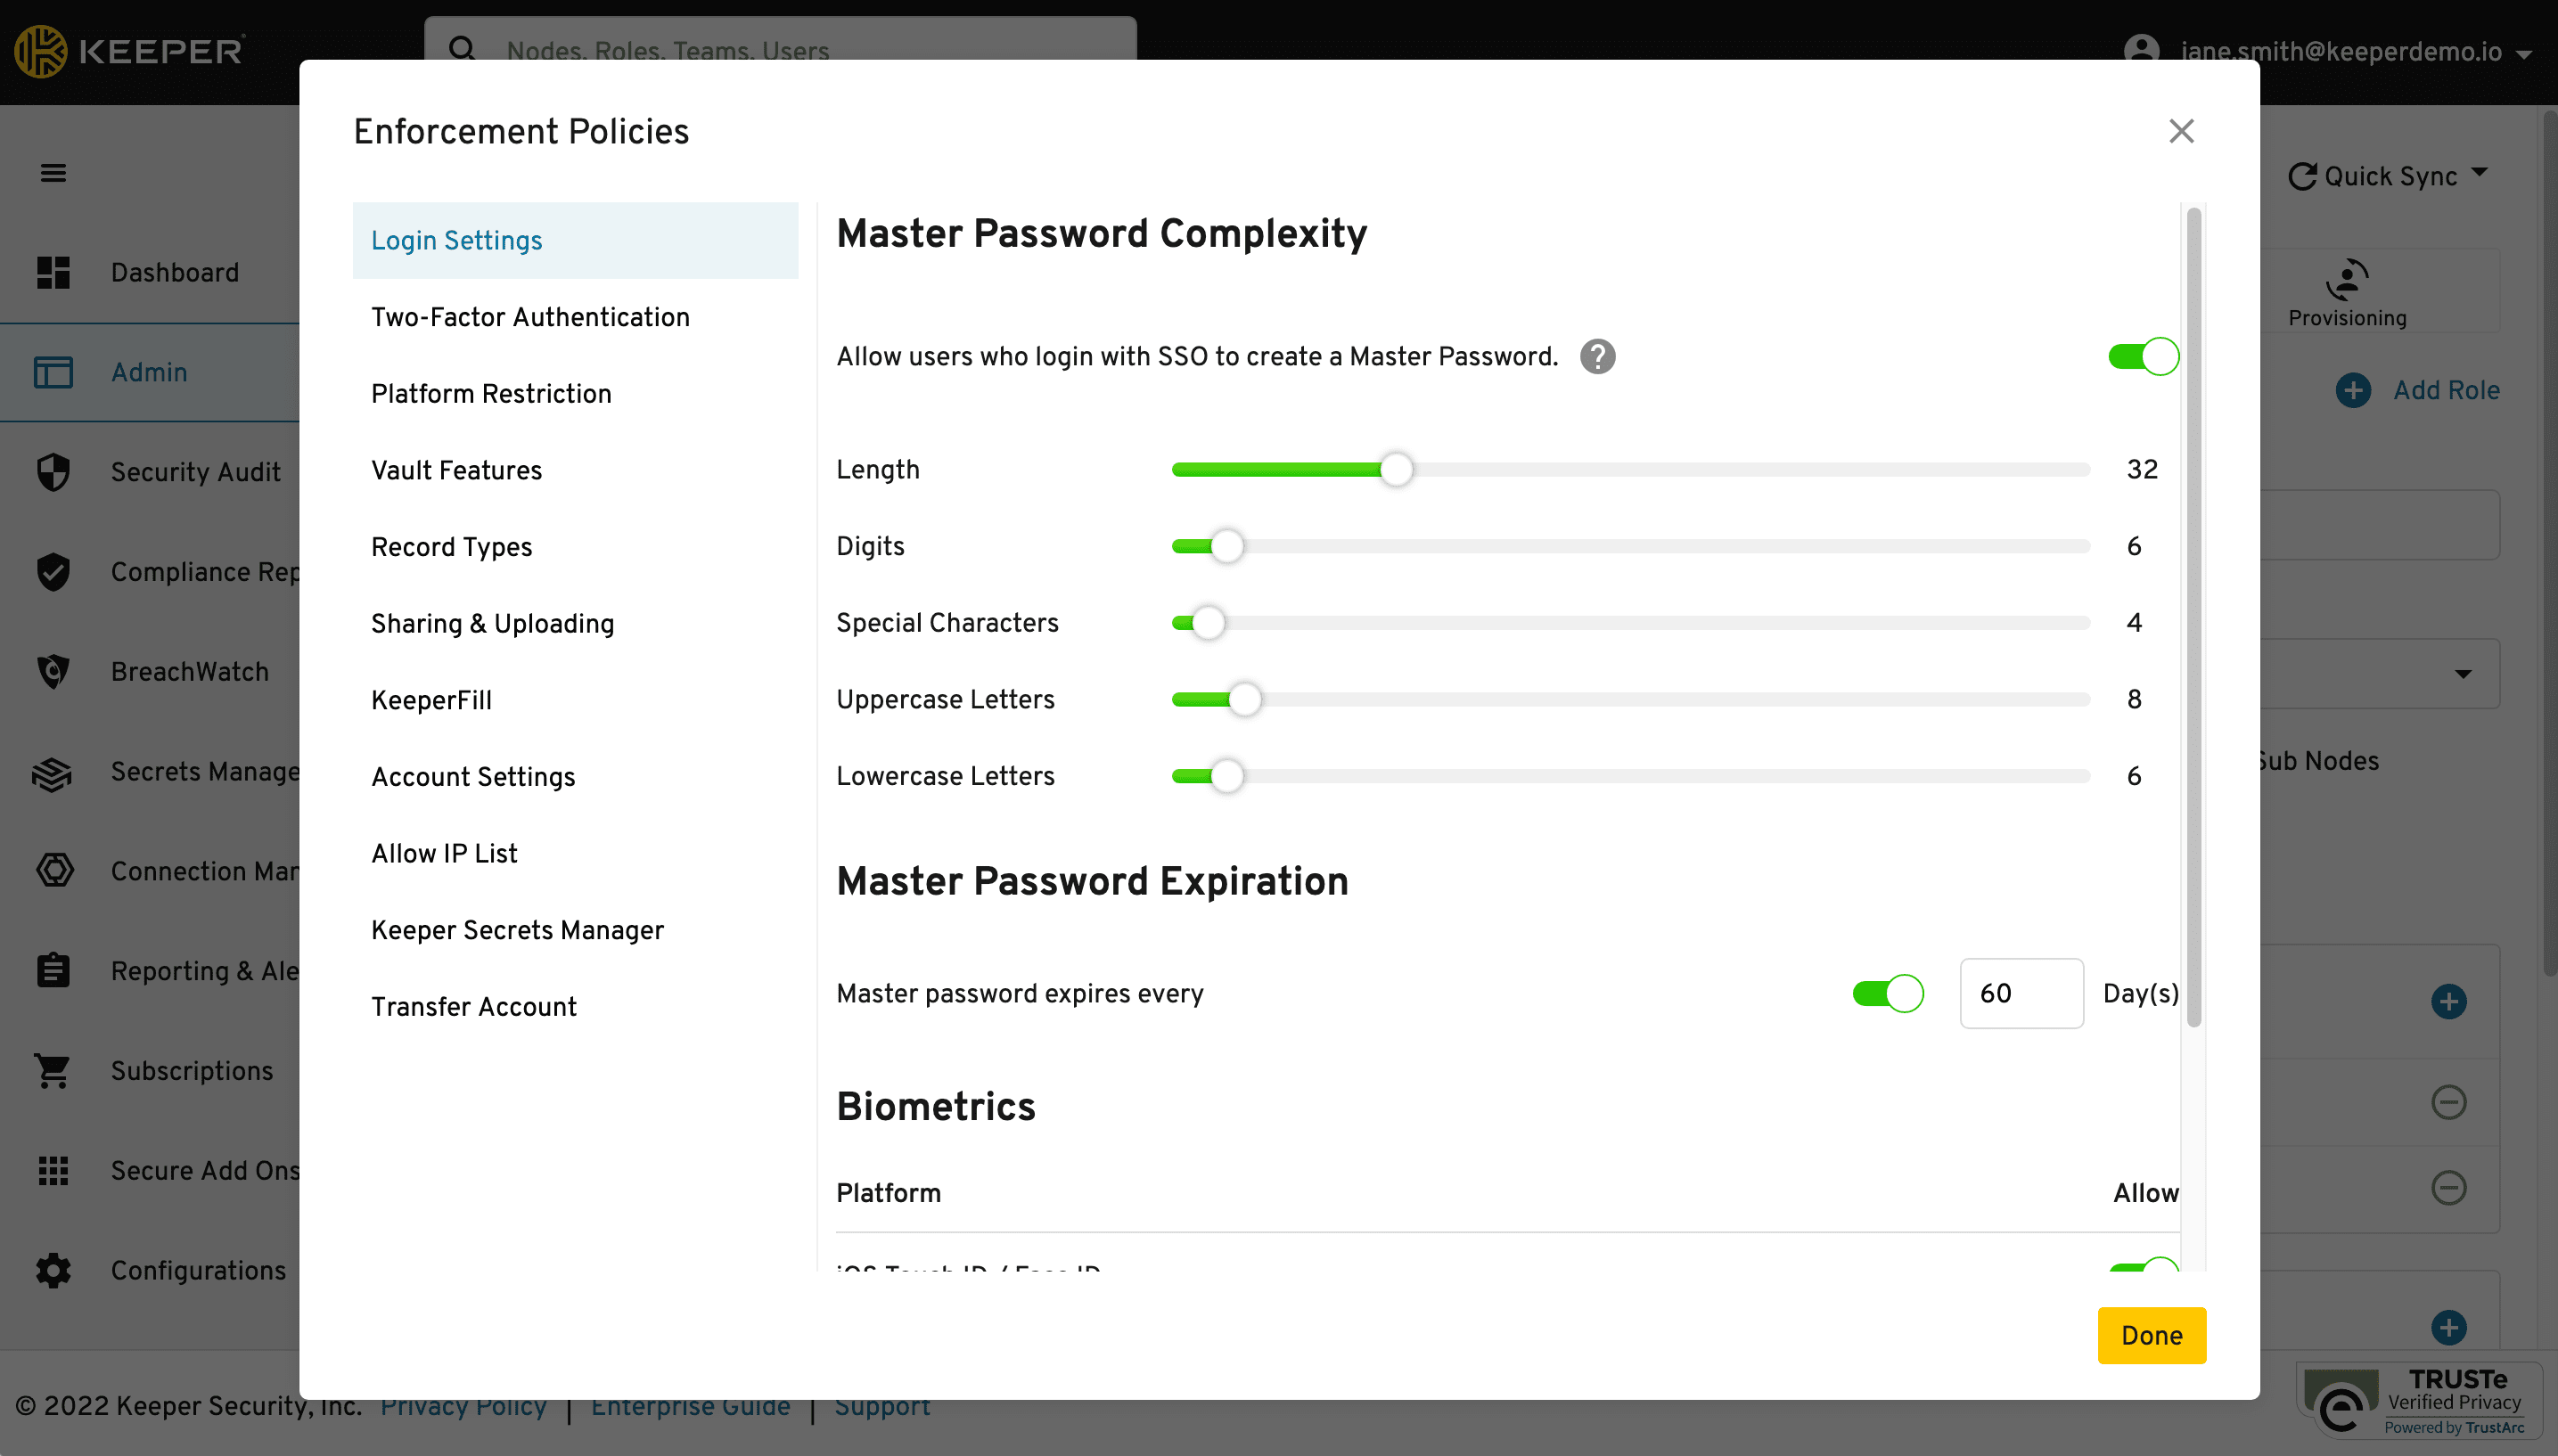
Task: Click the Done button
Action: [2151, 1335]
